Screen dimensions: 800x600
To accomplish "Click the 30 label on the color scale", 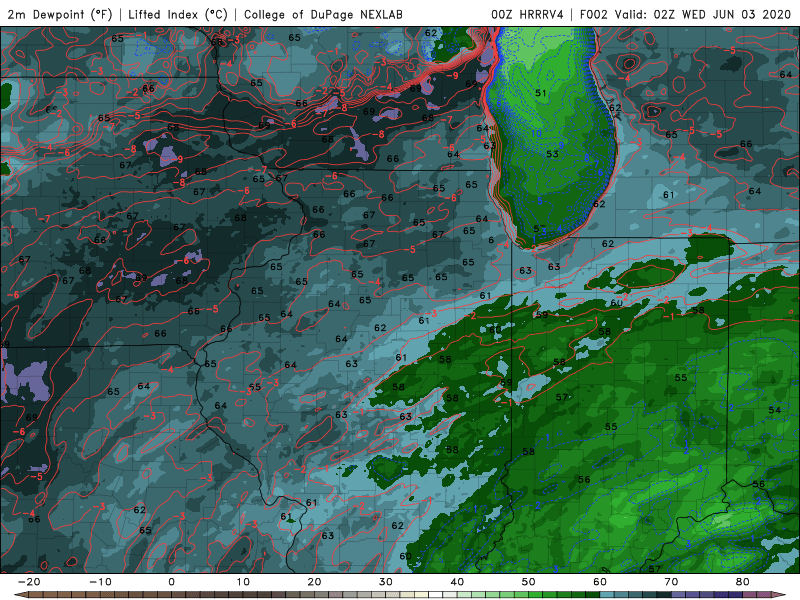I will (386, 582).
